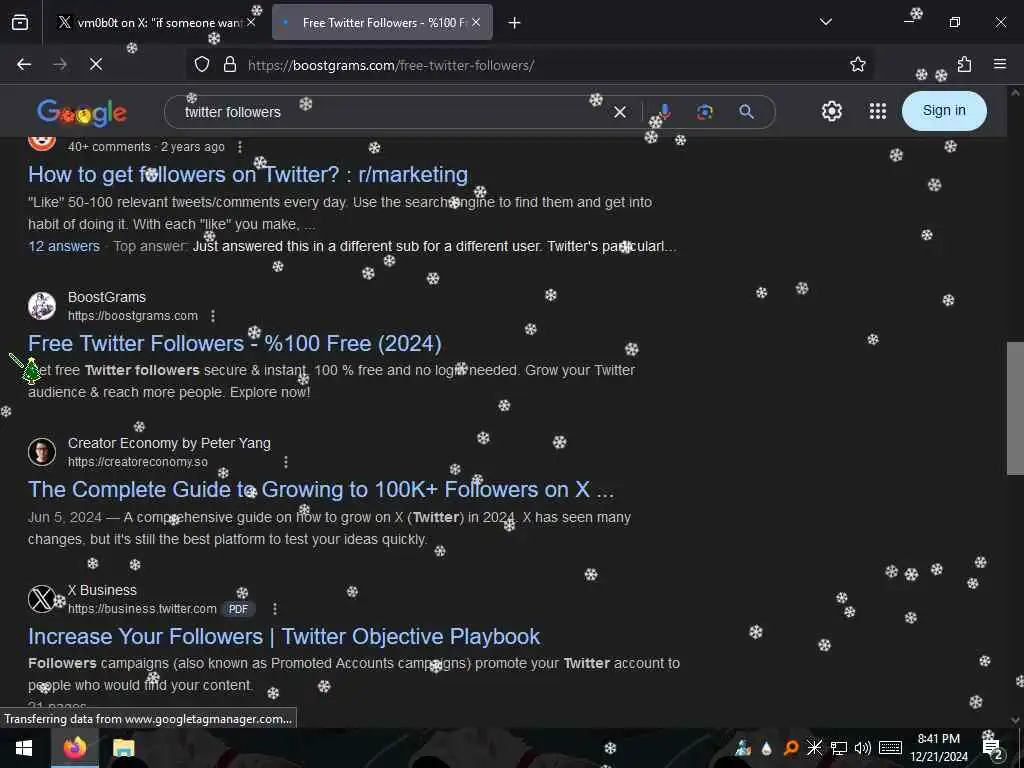Click the orange magnifier system tray icon

pos(791,748)
